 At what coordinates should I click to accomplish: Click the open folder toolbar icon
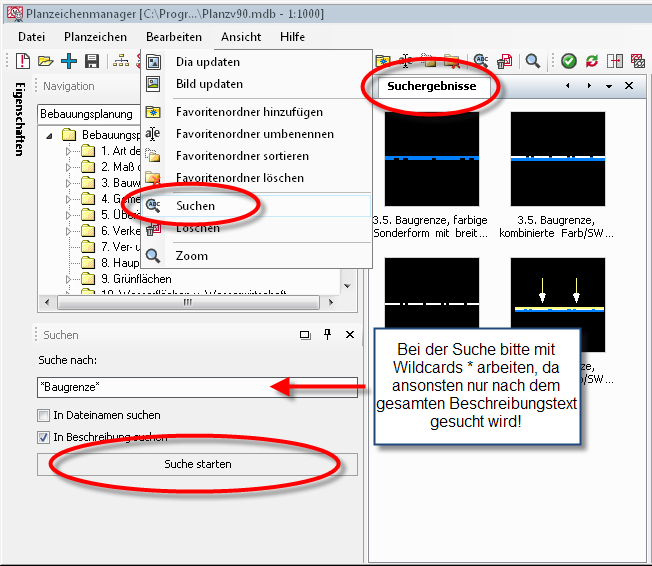46,61
